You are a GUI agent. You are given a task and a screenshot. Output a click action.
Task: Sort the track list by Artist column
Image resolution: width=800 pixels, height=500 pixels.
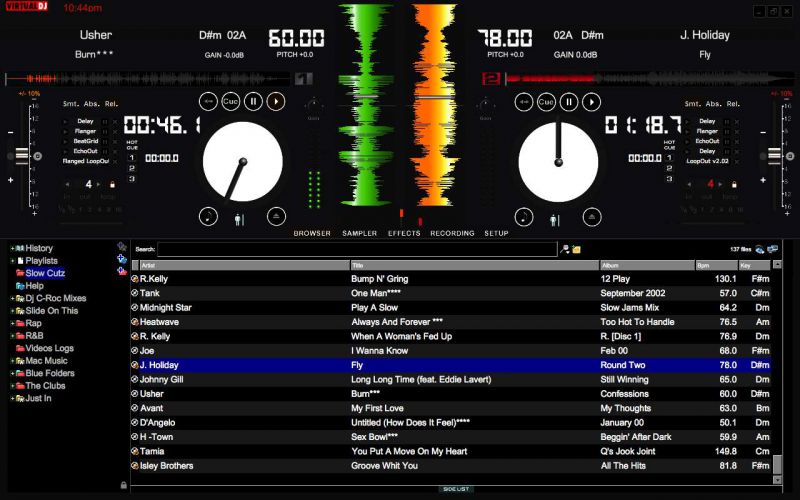pyautogui.click(x=244, y=265)
